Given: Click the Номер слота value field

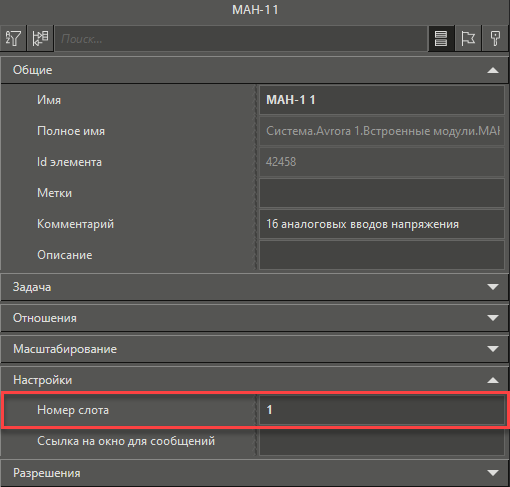Looking at the screenshot, I should [382, 410].
